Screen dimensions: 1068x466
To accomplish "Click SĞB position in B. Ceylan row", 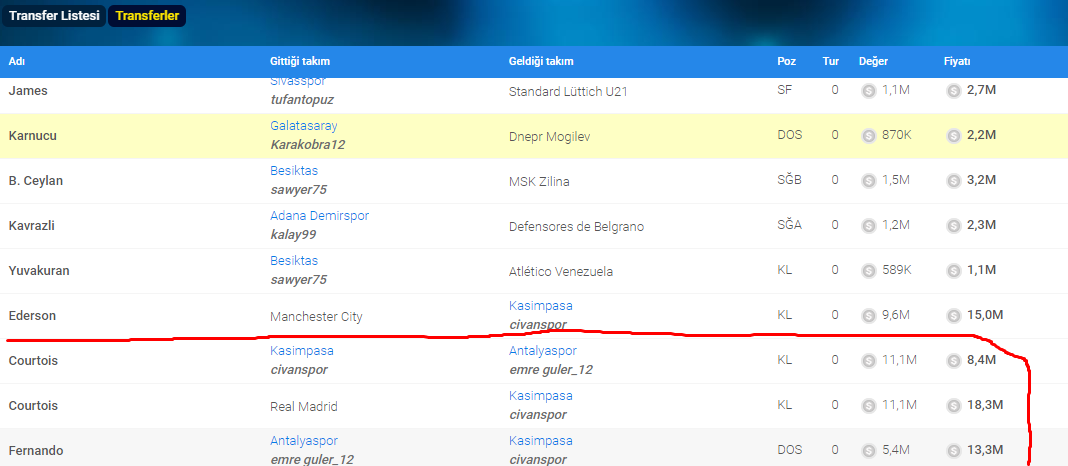I will [789, 181].
